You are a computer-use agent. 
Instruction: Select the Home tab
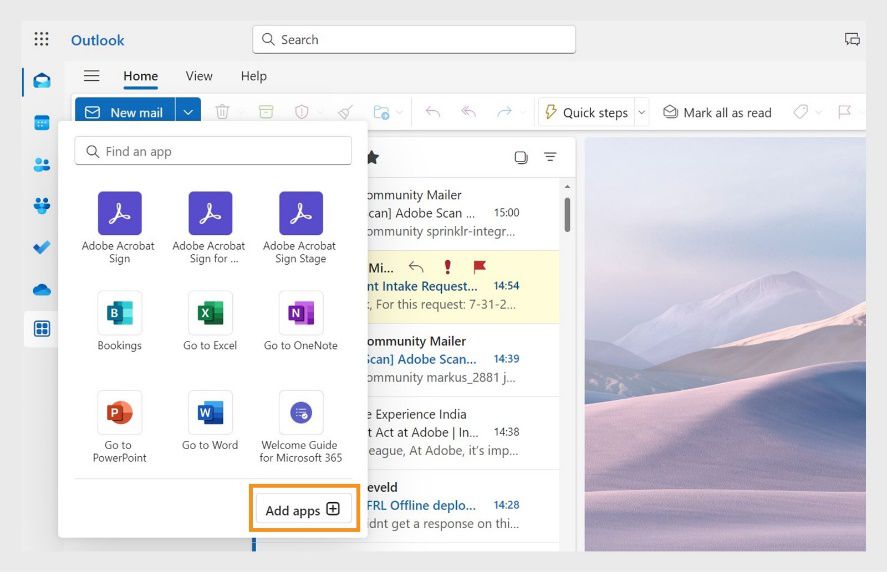141,76
